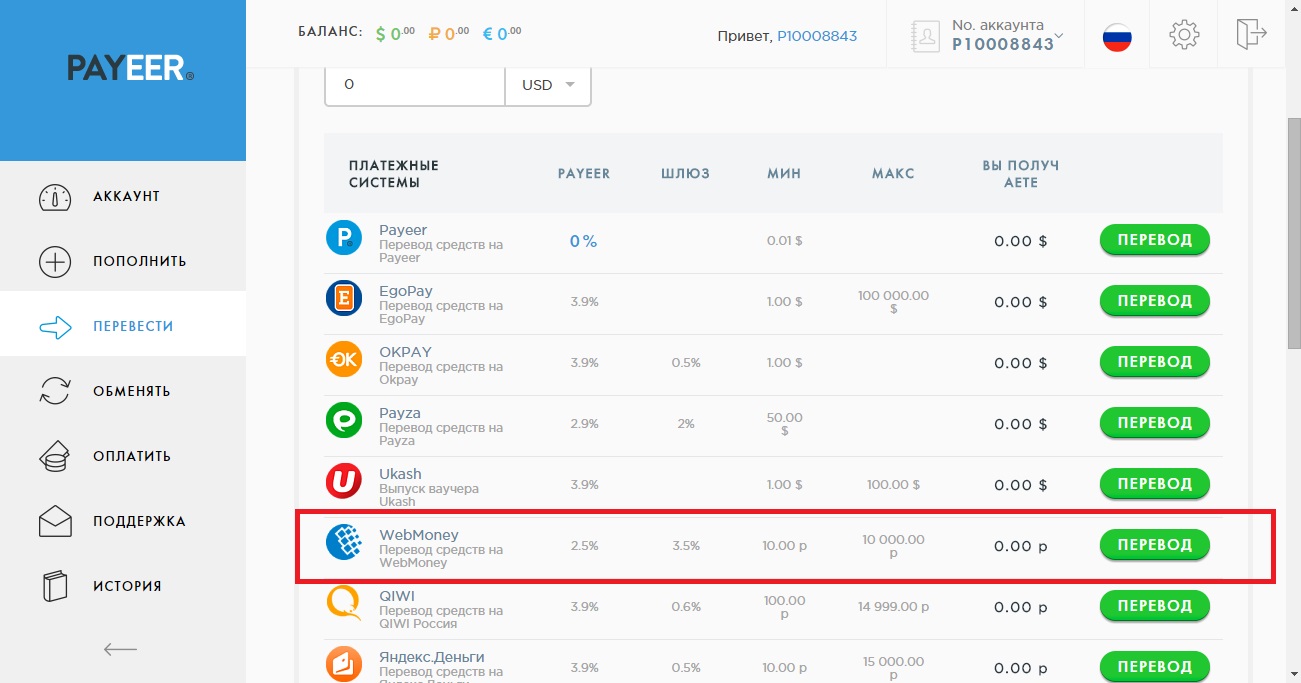
Task: Click the OKPAY payment system name
Action: tap(405, 352)
